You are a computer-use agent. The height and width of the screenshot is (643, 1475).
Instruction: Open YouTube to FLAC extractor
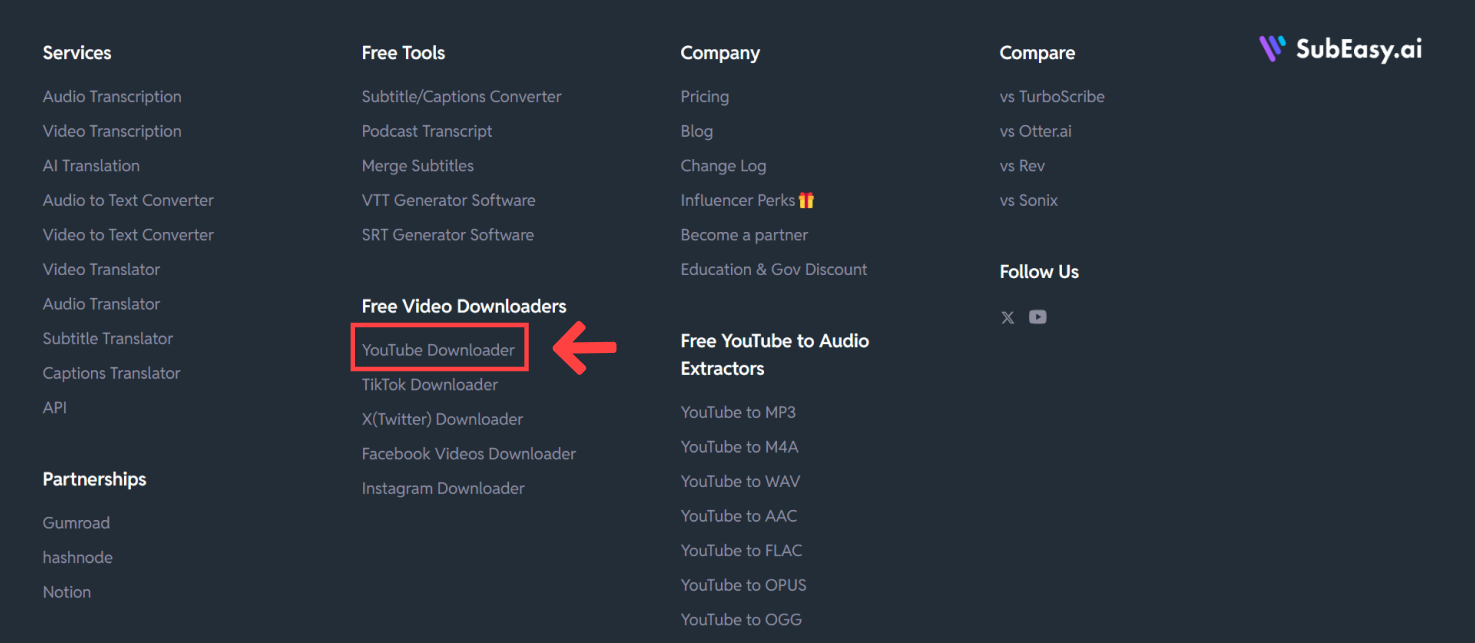point(742,551)
